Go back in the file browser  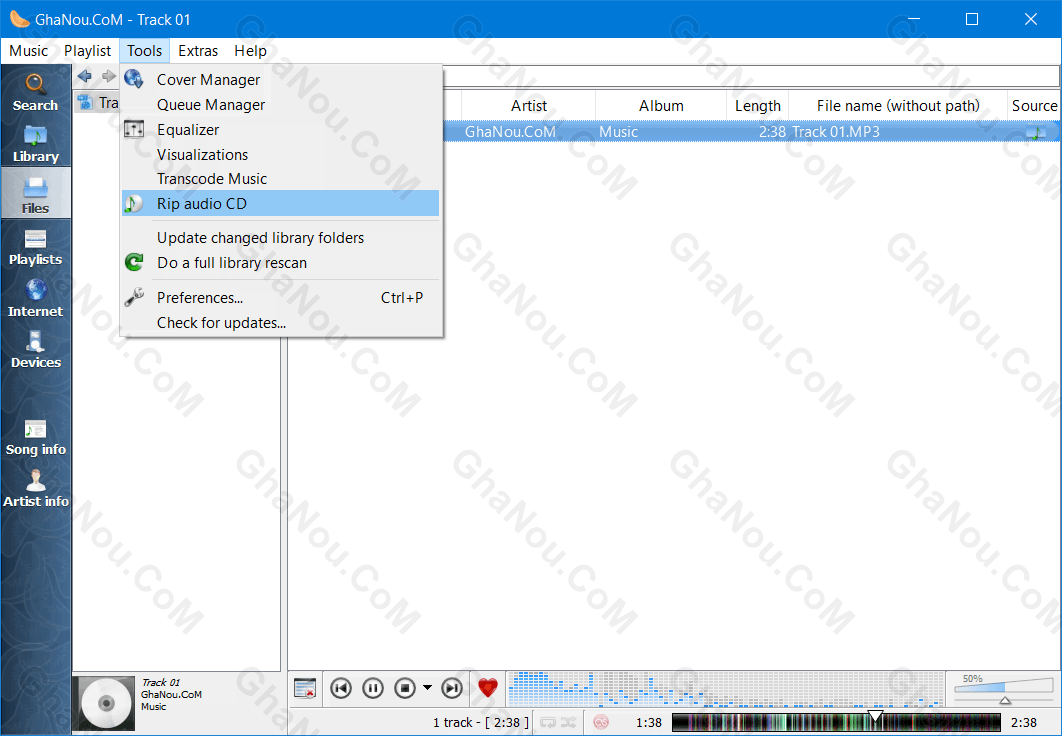pyautogui.click(x=85, y=76)
